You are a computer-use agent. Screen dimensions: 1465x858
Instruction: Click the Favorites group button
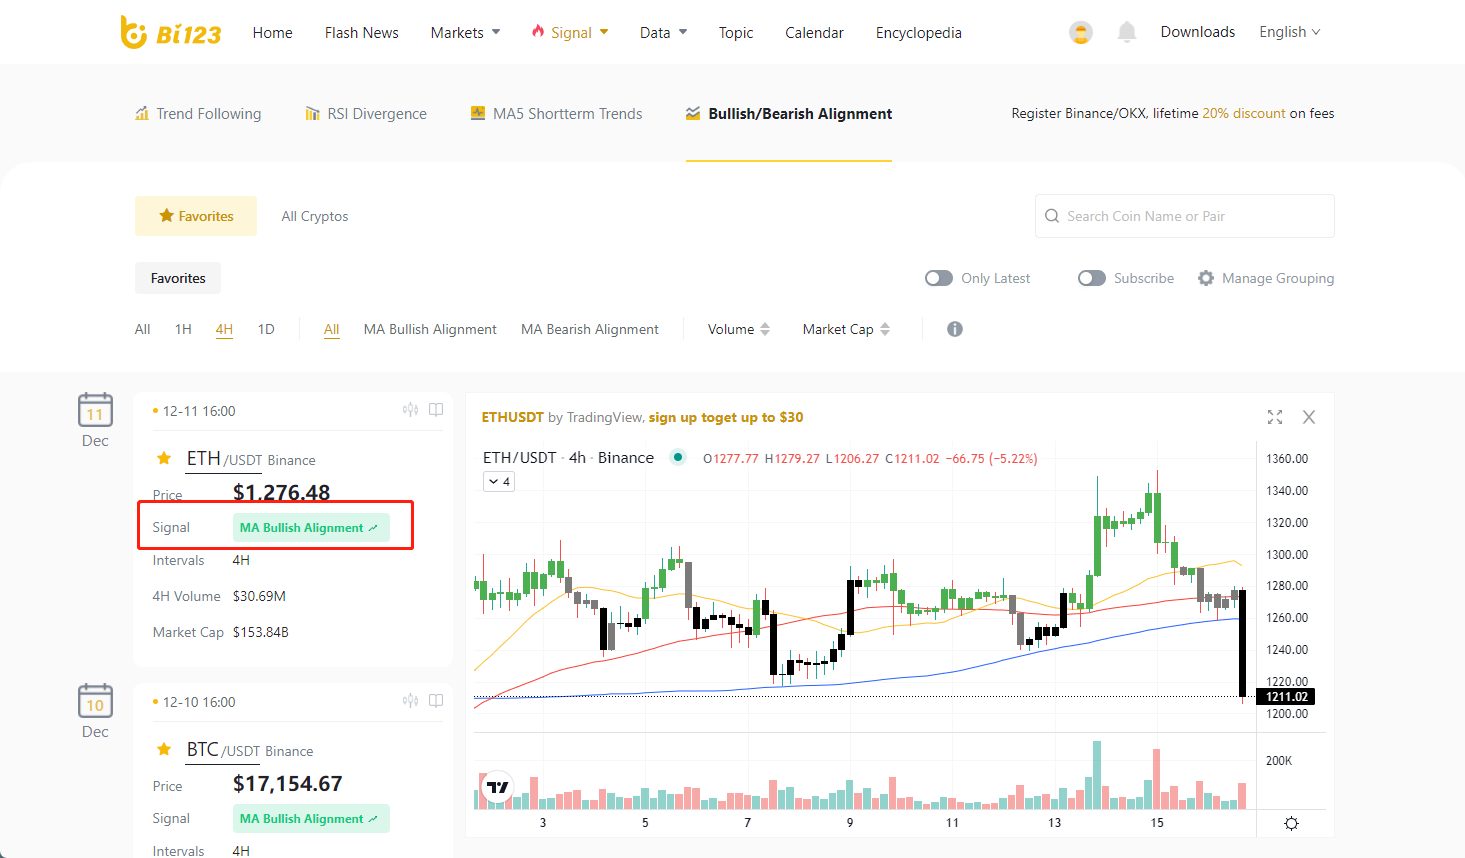pos(178,278)
